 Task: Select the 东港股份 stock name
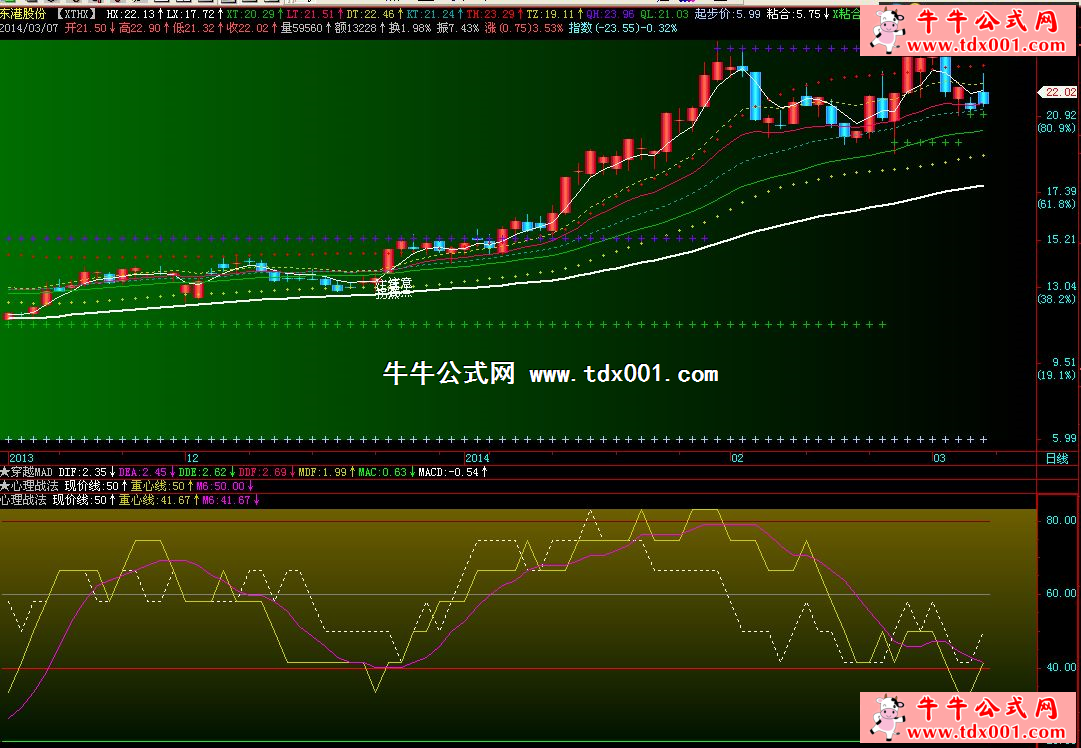click(24, 15)
